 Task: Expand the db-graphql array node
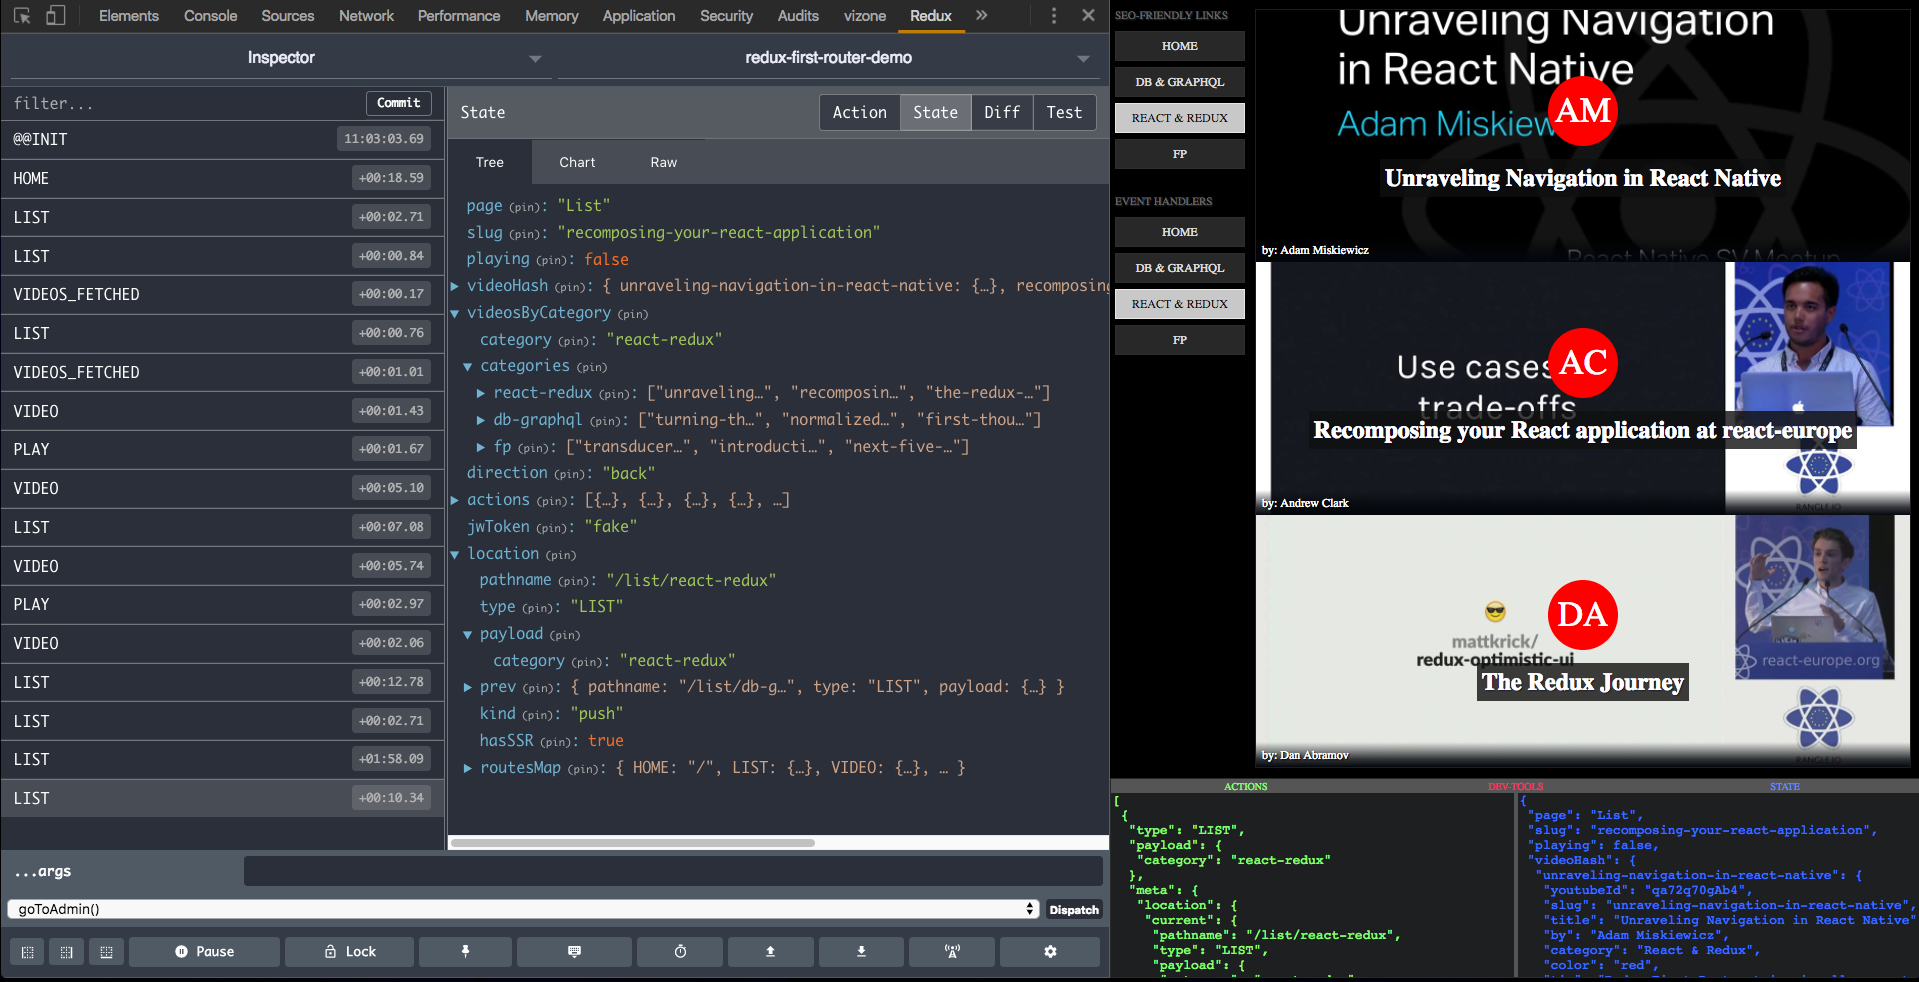coord(481,420)
